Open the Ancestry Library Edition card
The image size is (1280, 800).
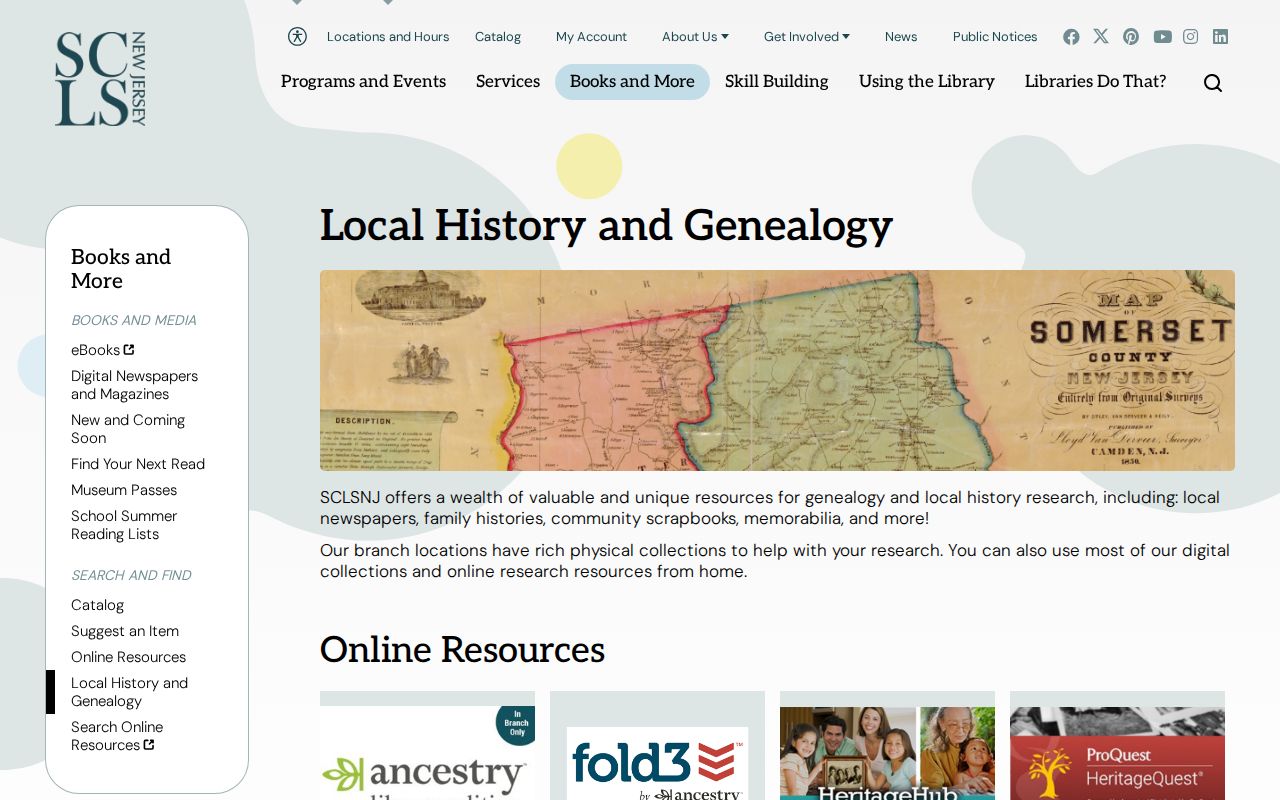click(x=427, y=746)
